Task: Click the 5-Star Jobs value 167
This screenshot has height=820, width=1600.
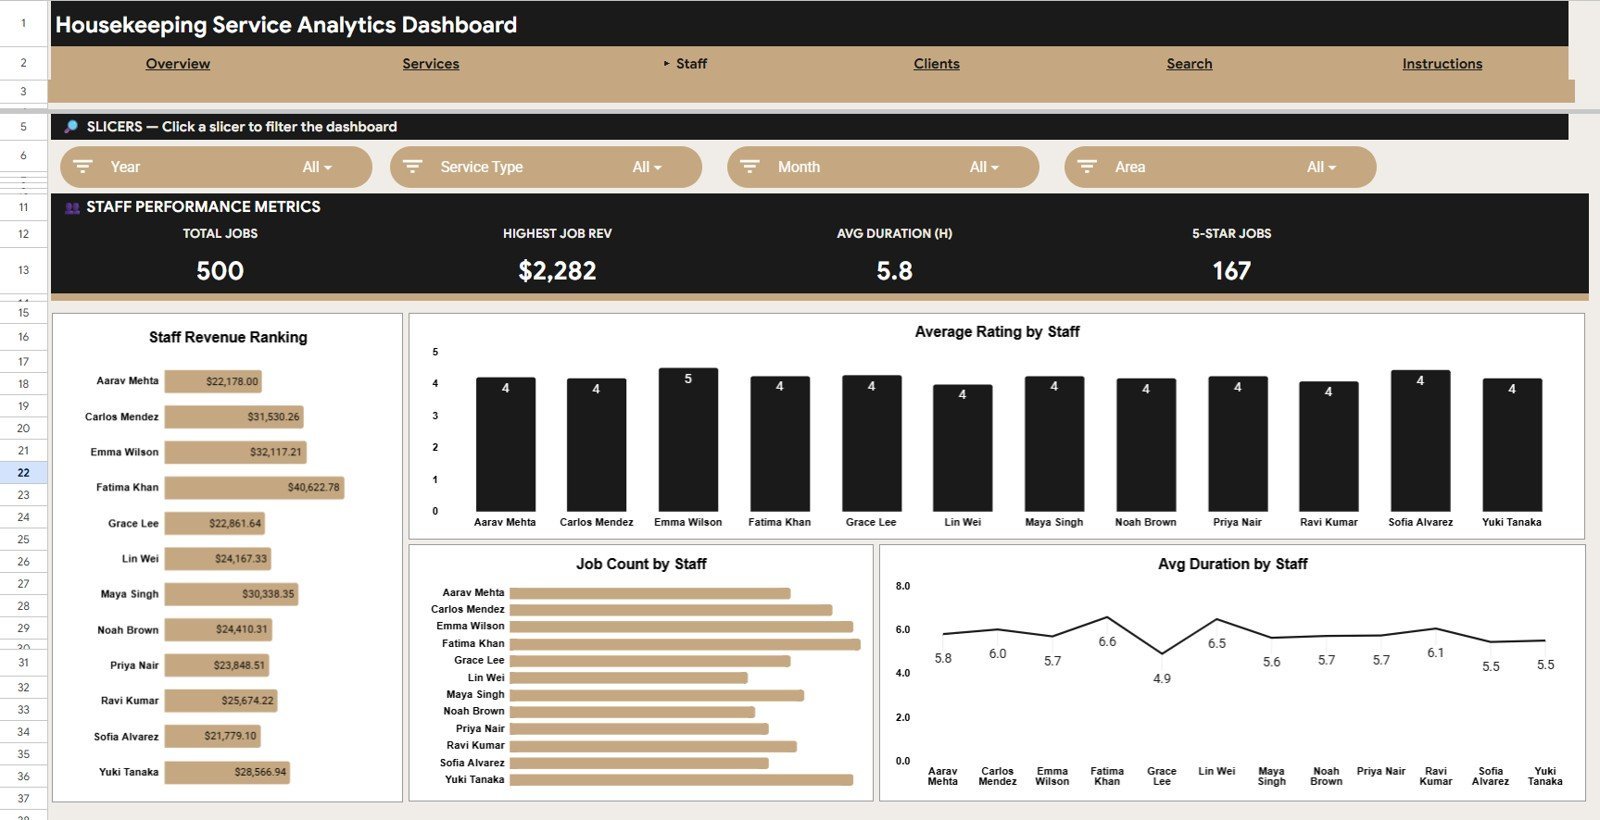Action: point(1231,271)
